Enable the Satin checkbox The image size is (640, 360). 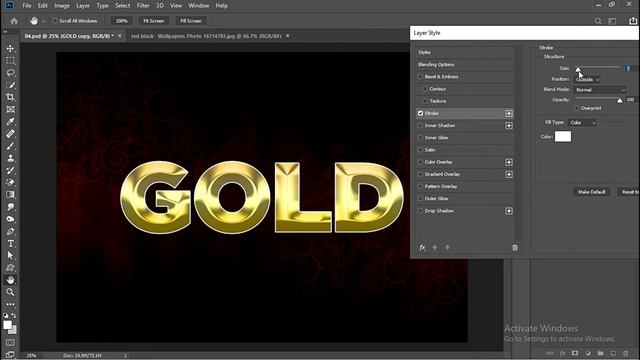click(x=420, y=150)
